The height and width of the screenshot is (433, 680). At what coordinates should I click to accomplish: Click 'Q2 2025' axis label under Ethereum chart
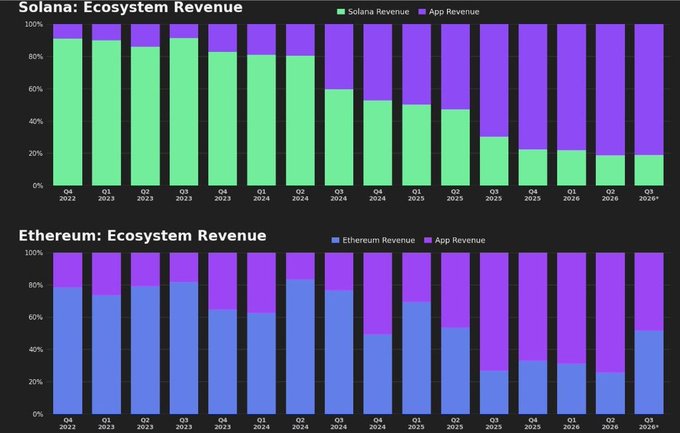point(455,424)
